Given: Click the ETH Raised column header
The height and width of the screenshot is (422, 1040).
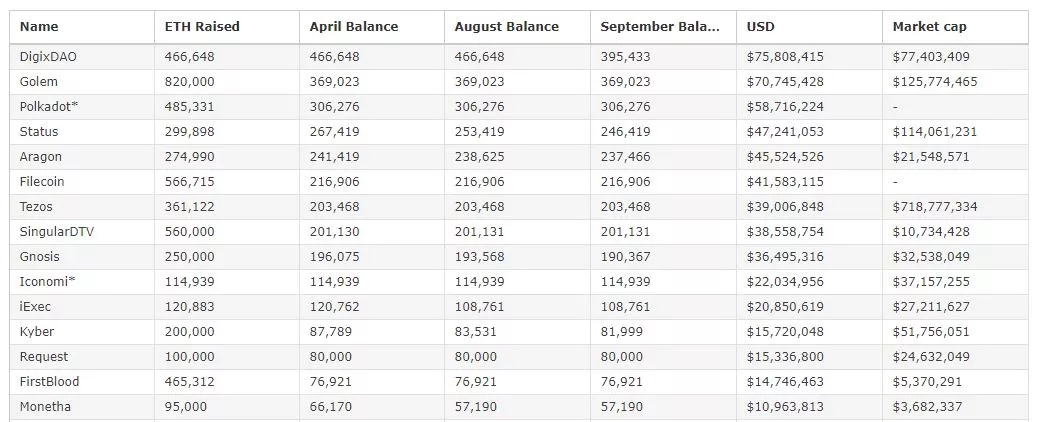Looking at the screenshot, I should [x=202, y=27].
